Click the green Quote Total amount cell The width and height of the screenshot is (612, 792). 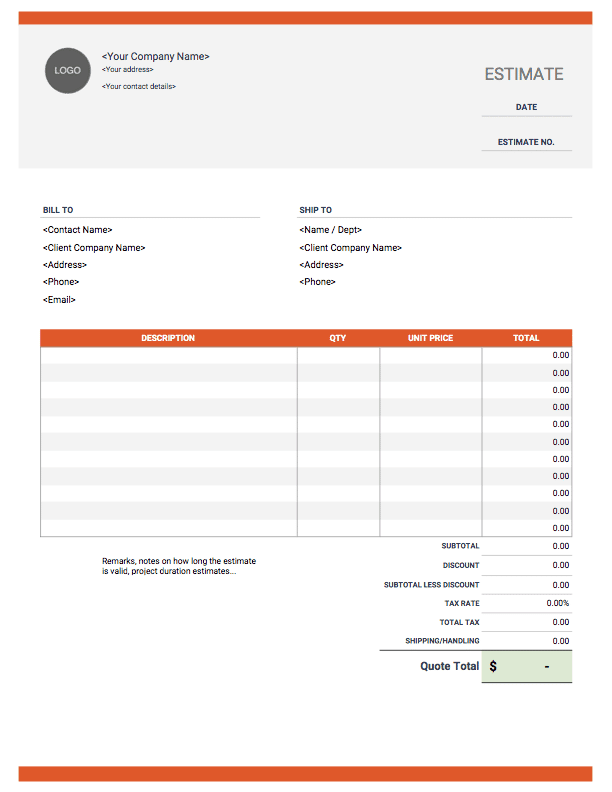pyautogui.click(x=527, y=666)
